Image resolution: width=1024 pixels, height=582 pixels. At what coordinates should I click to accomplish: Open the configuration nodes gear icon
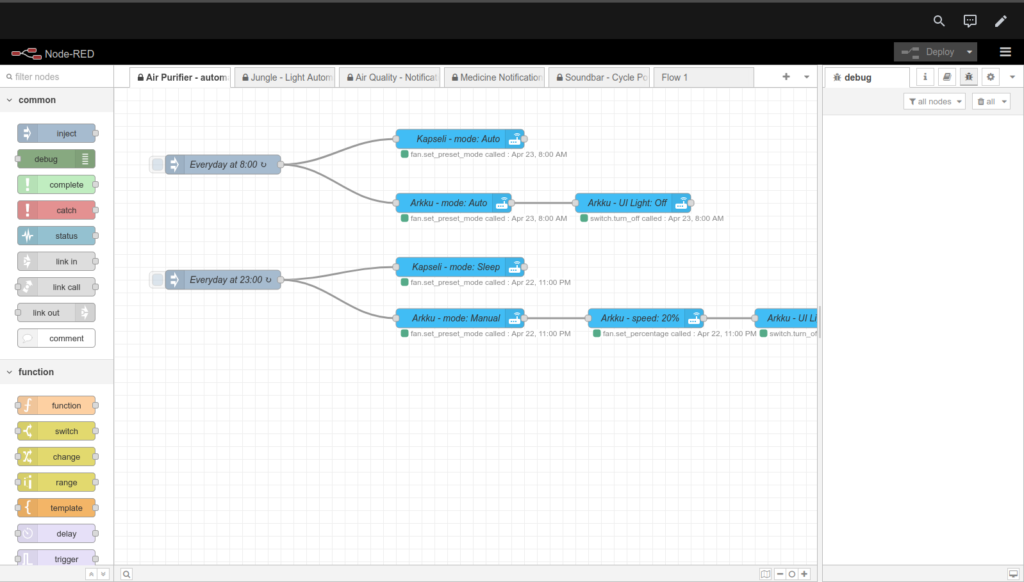pyautogui.click(x=989, y=76)
